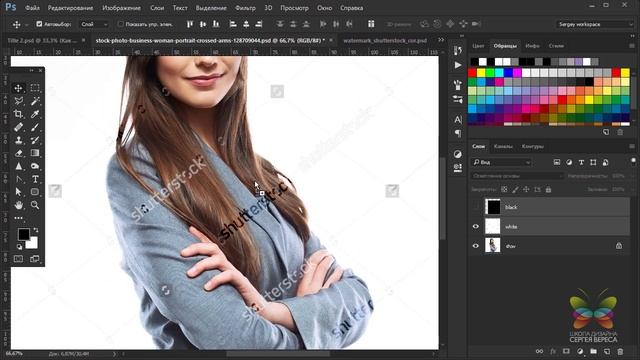Select the Horizontal Type tool
The width and height of the screenshot is (640, 360).
click(x=35, y=179)
